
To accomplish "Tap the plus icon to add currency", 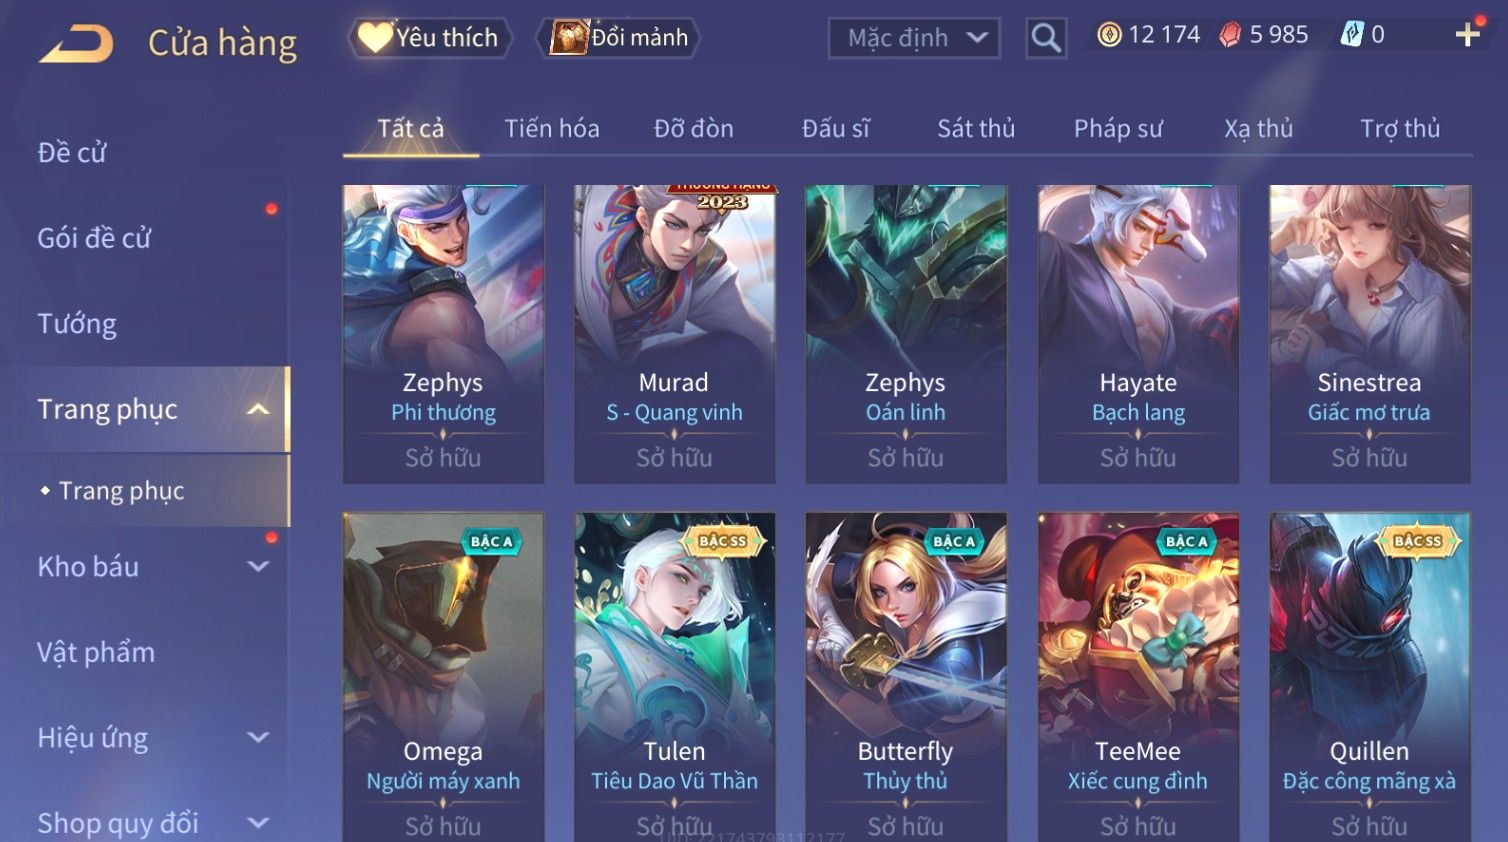I will [x=1467, y=36].
